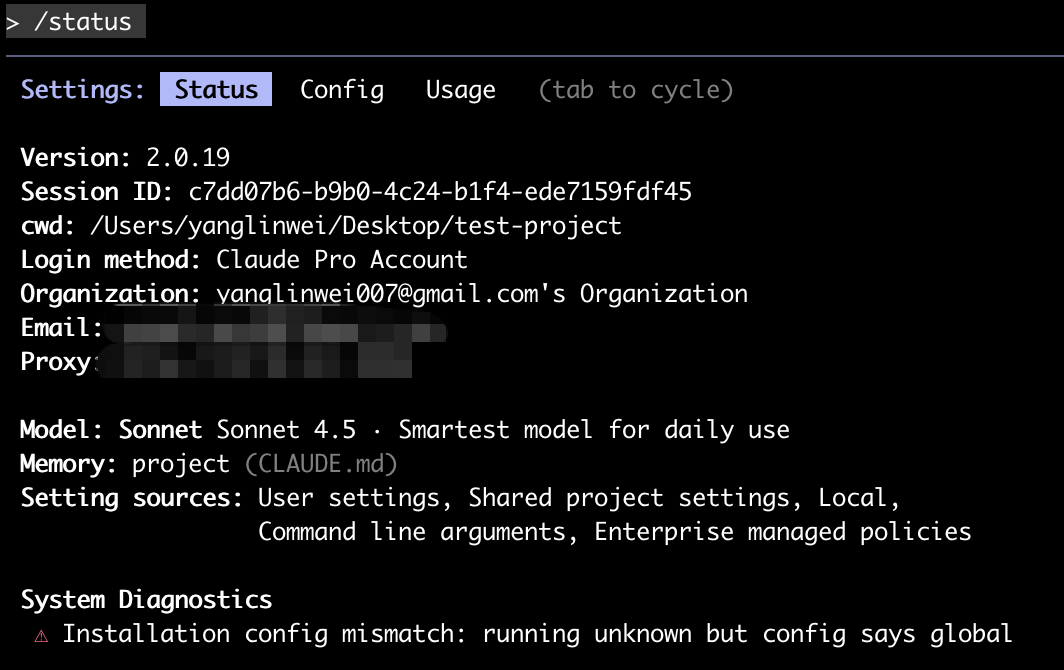Viewport: 1064px width, 670px height.
Task: Click the /status command prompt line
Action: point(76,21)
